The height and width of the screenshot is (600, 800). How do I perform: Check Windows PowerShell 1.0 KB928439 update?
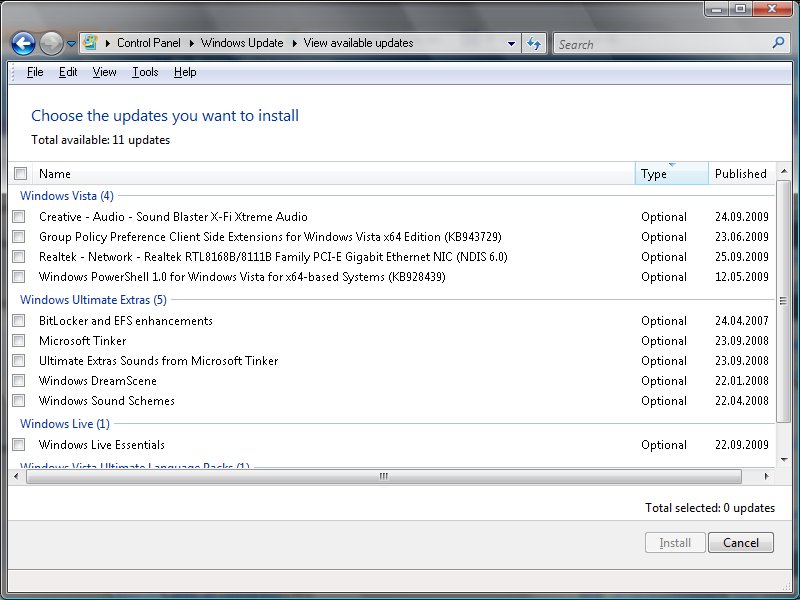19,277
